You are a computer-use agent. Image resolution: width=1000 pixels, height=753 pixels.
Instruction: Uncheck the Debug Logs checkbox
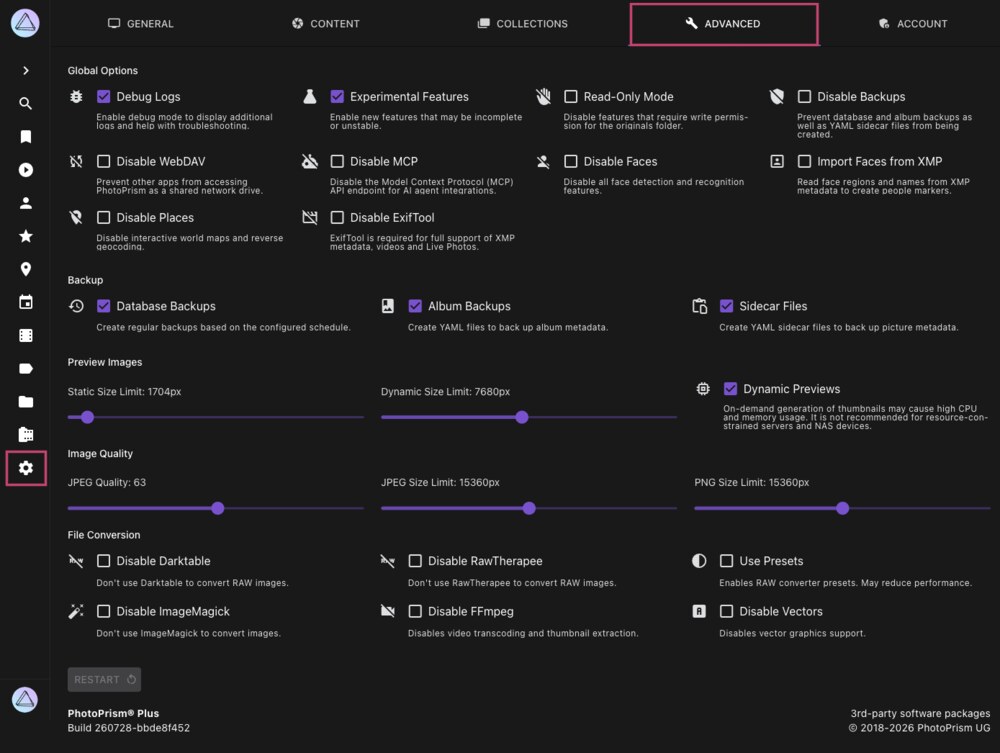(x=103, y=96)
